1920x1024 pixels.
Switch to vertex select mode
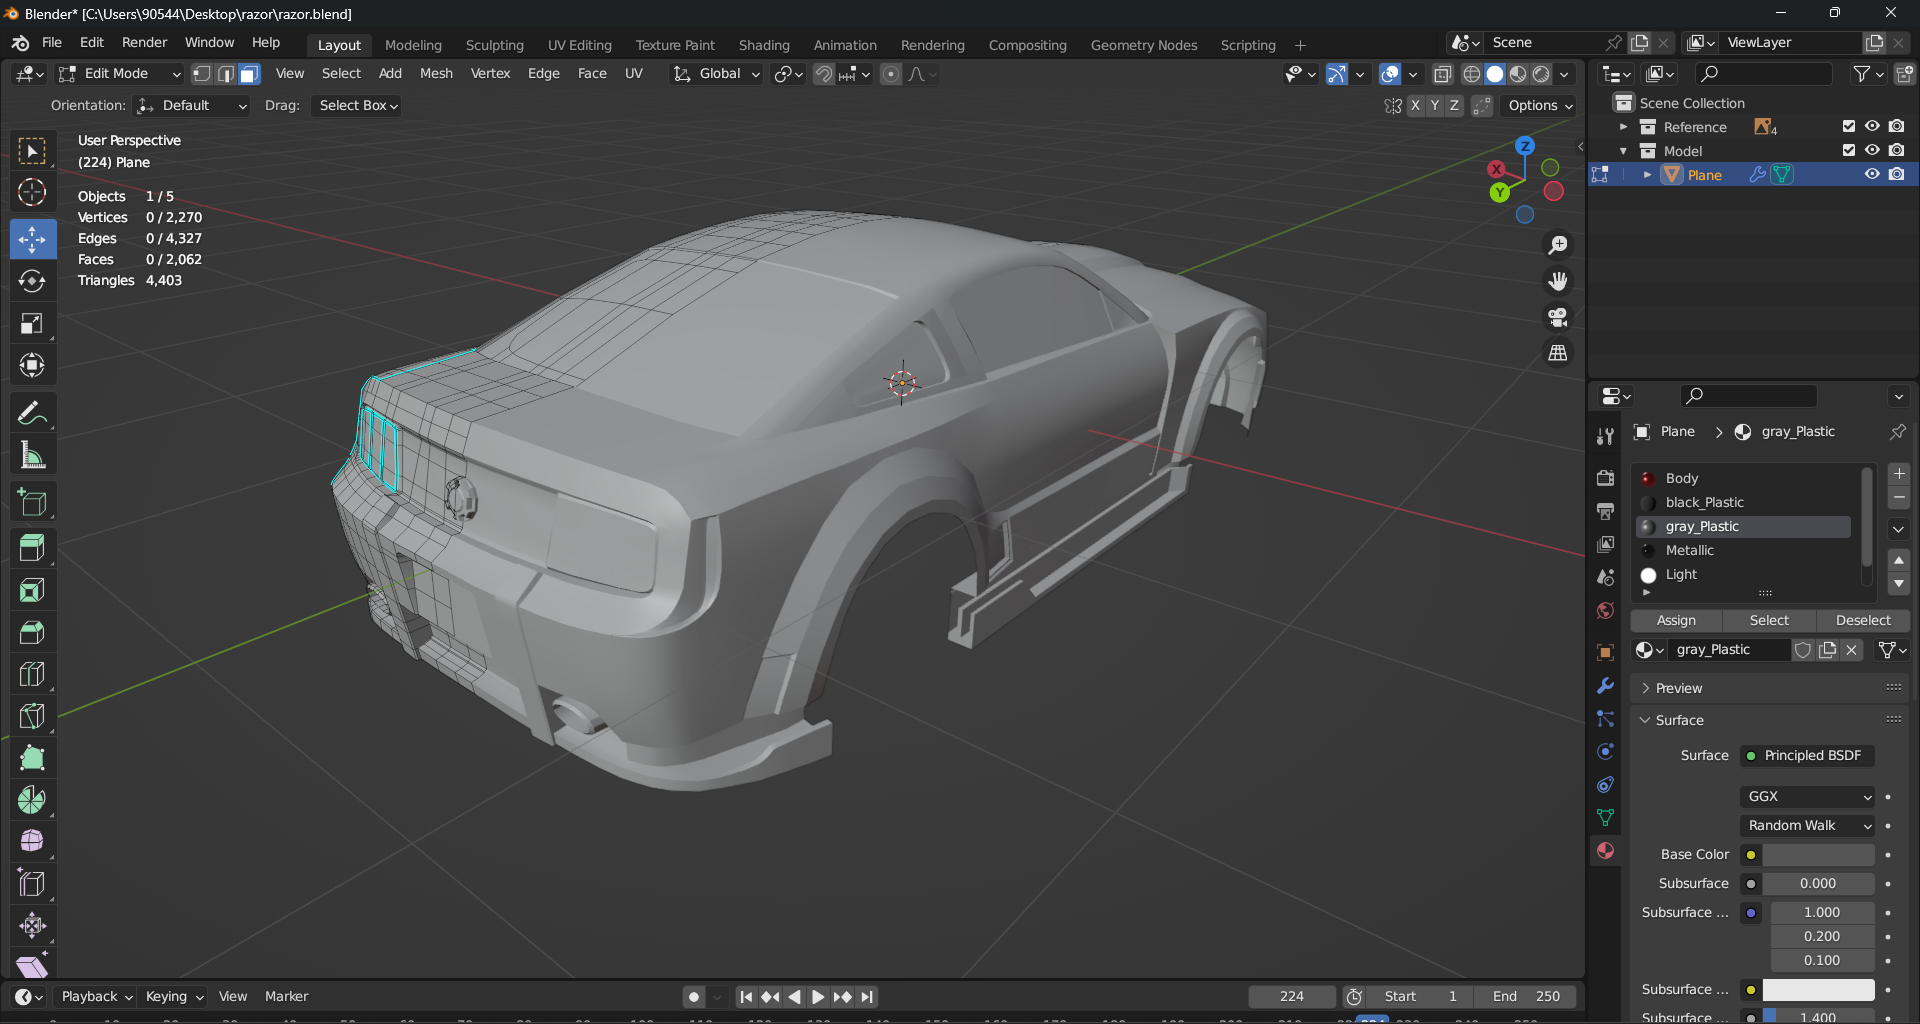202,74
